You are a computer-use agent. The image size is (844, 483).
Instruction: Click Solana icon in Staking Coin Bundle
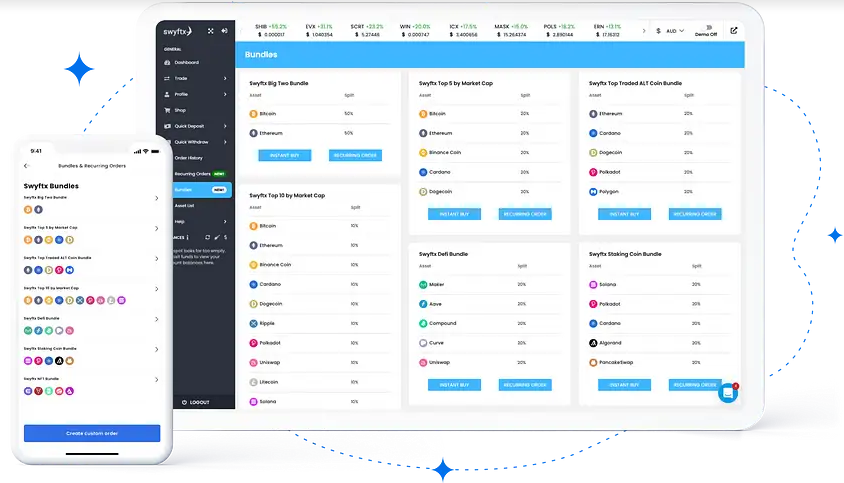point(593,284)
